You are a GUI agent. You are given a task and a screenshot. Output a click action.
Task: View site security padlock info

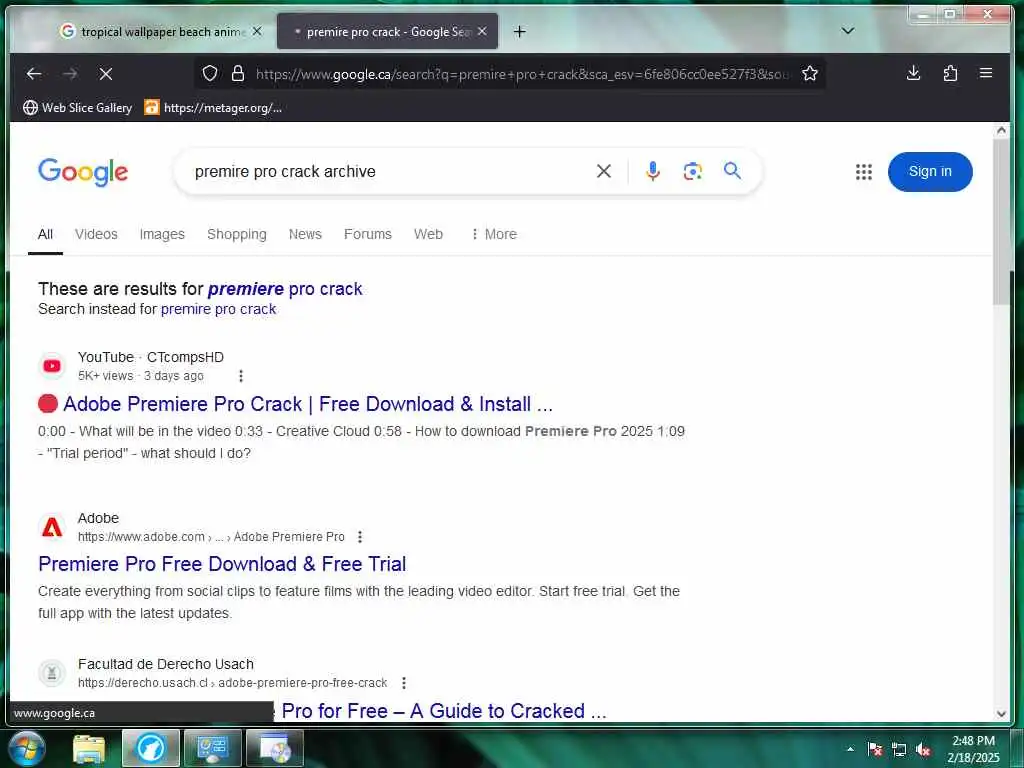pyautogui.click(x=238, y=73)
